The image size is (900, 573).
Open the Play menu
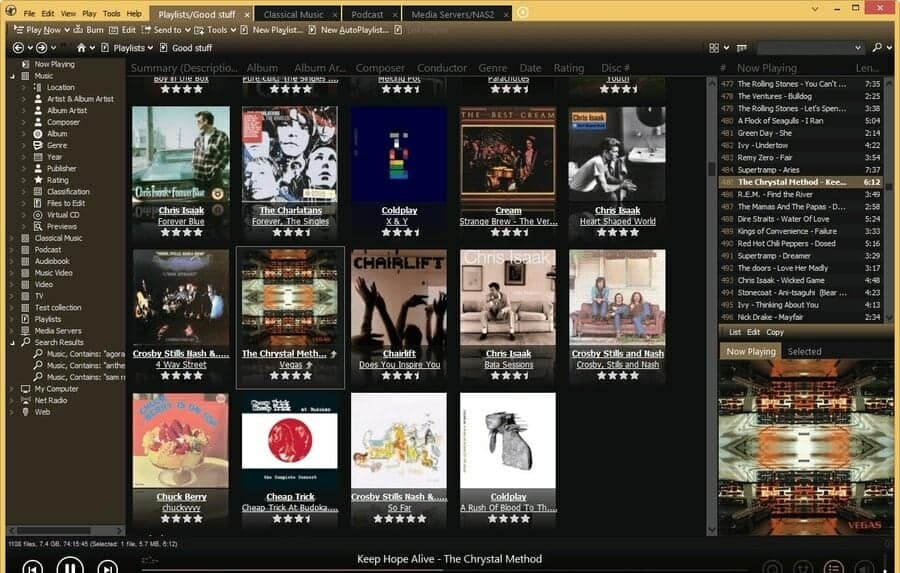89,13
